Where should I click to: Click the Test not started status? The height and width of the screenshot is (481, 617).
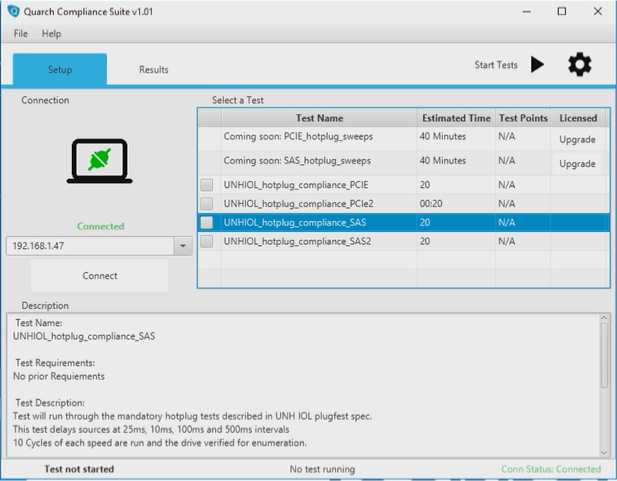pos(79,469)
